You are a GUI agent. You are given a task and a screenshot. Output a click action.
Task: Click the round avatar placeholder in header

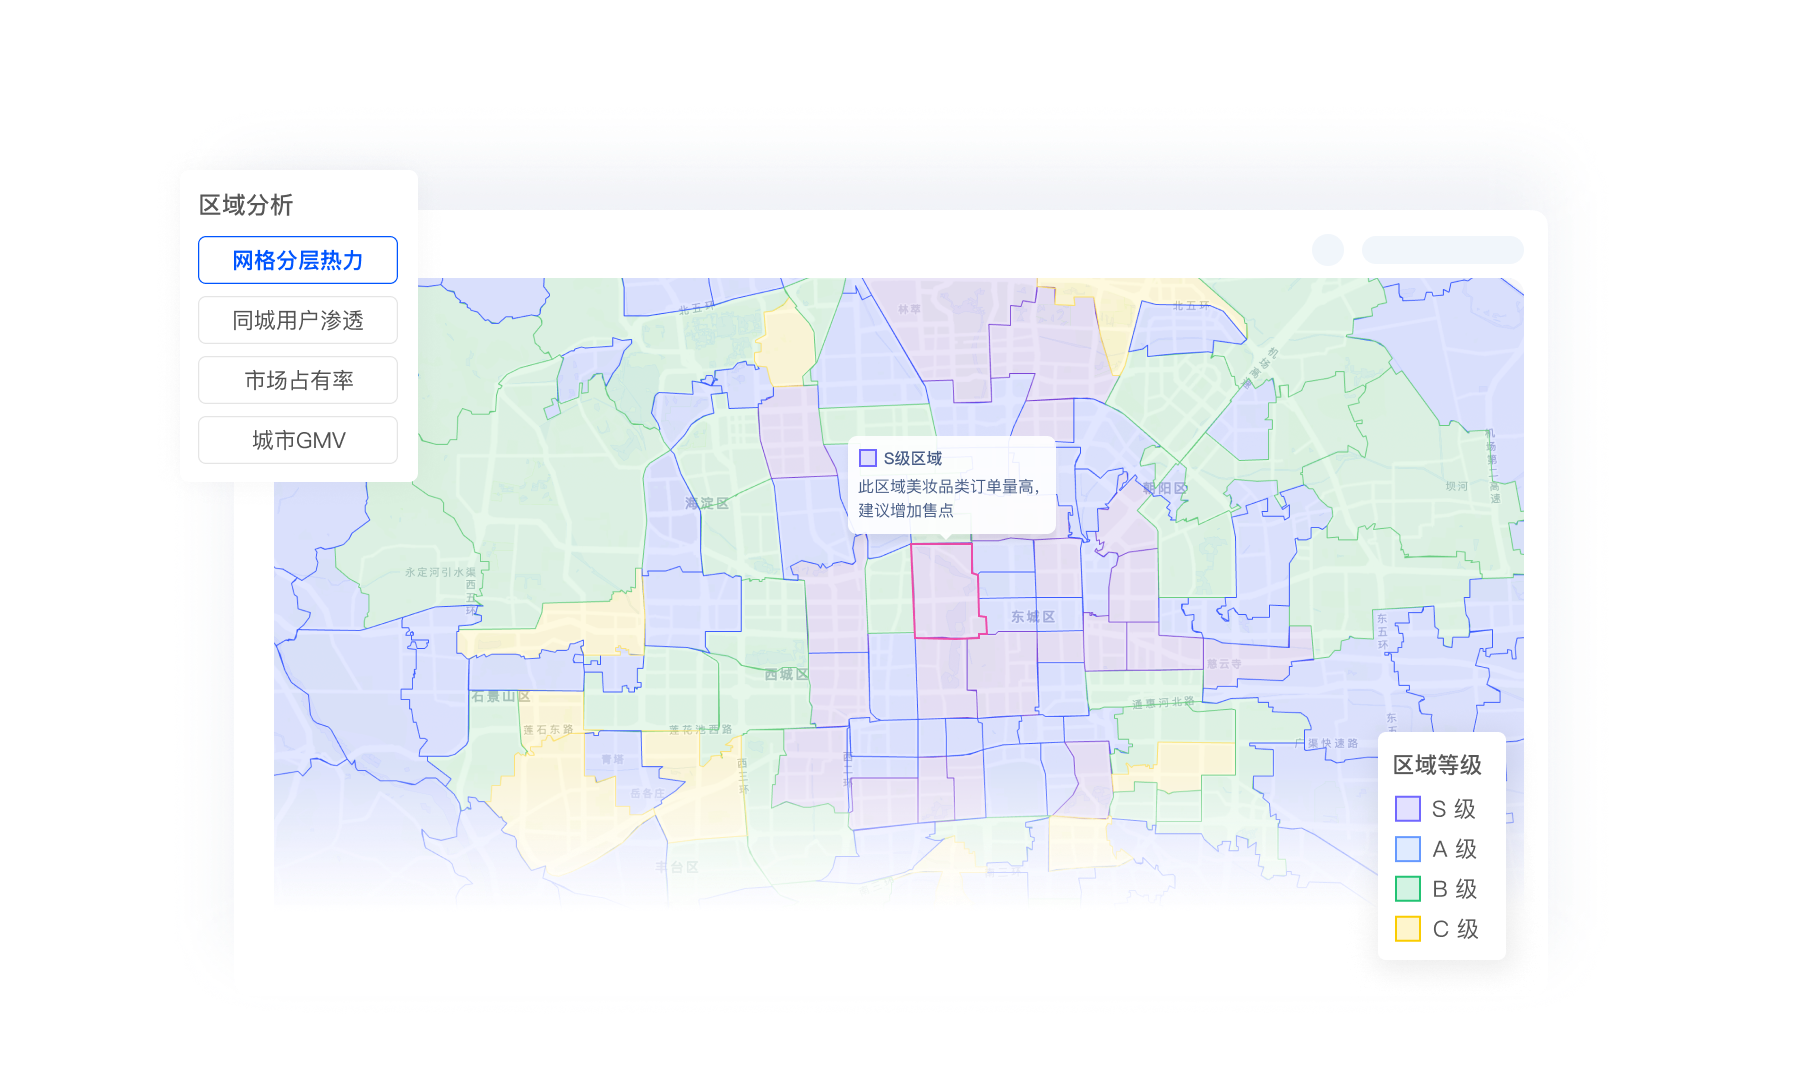(x=1328, y=250)
